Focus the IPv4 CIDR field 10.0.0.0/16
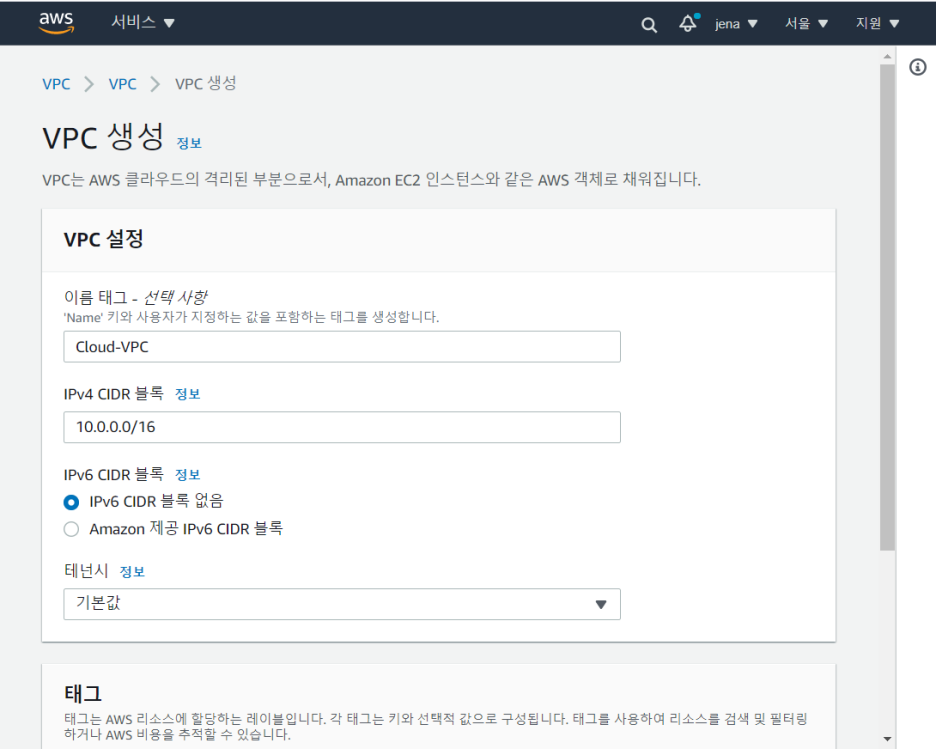 coord(342,427)
